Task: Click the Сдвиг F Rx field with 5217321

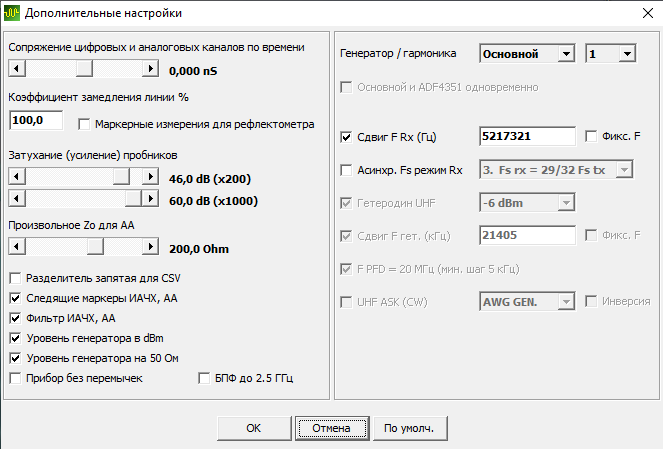Action: 527,136
